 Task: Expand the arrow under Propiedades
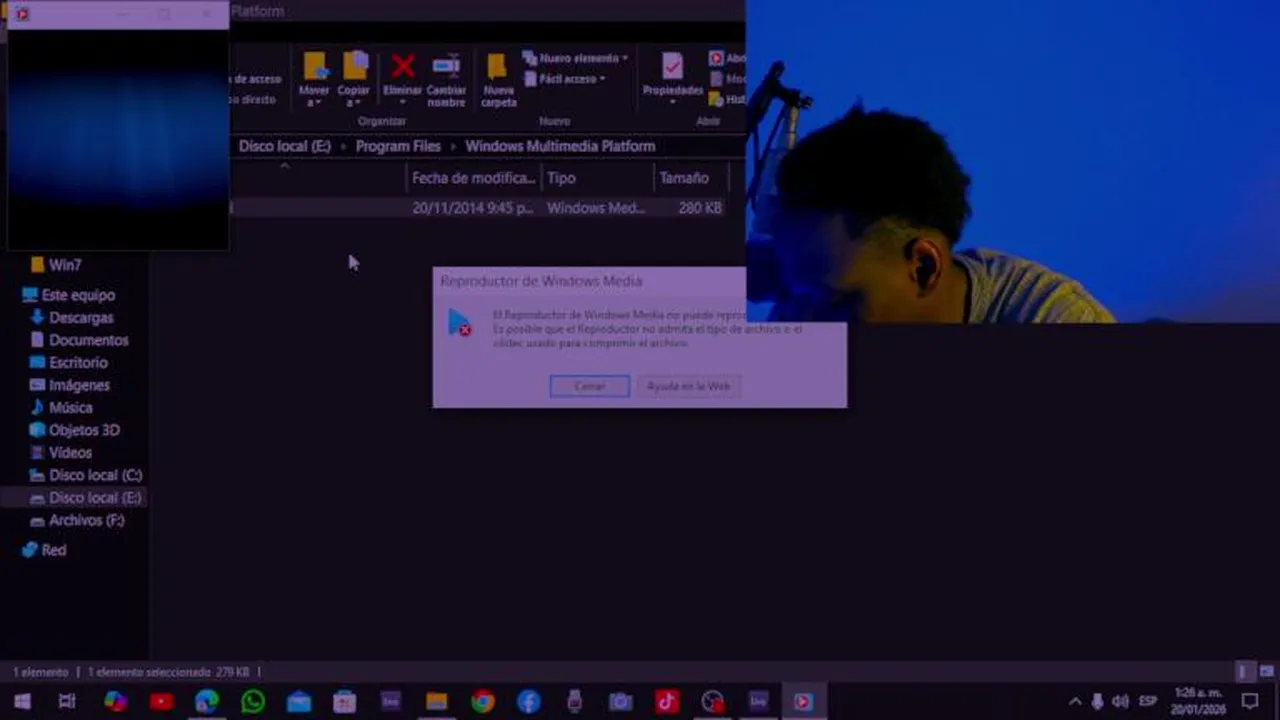coord(672,102)
